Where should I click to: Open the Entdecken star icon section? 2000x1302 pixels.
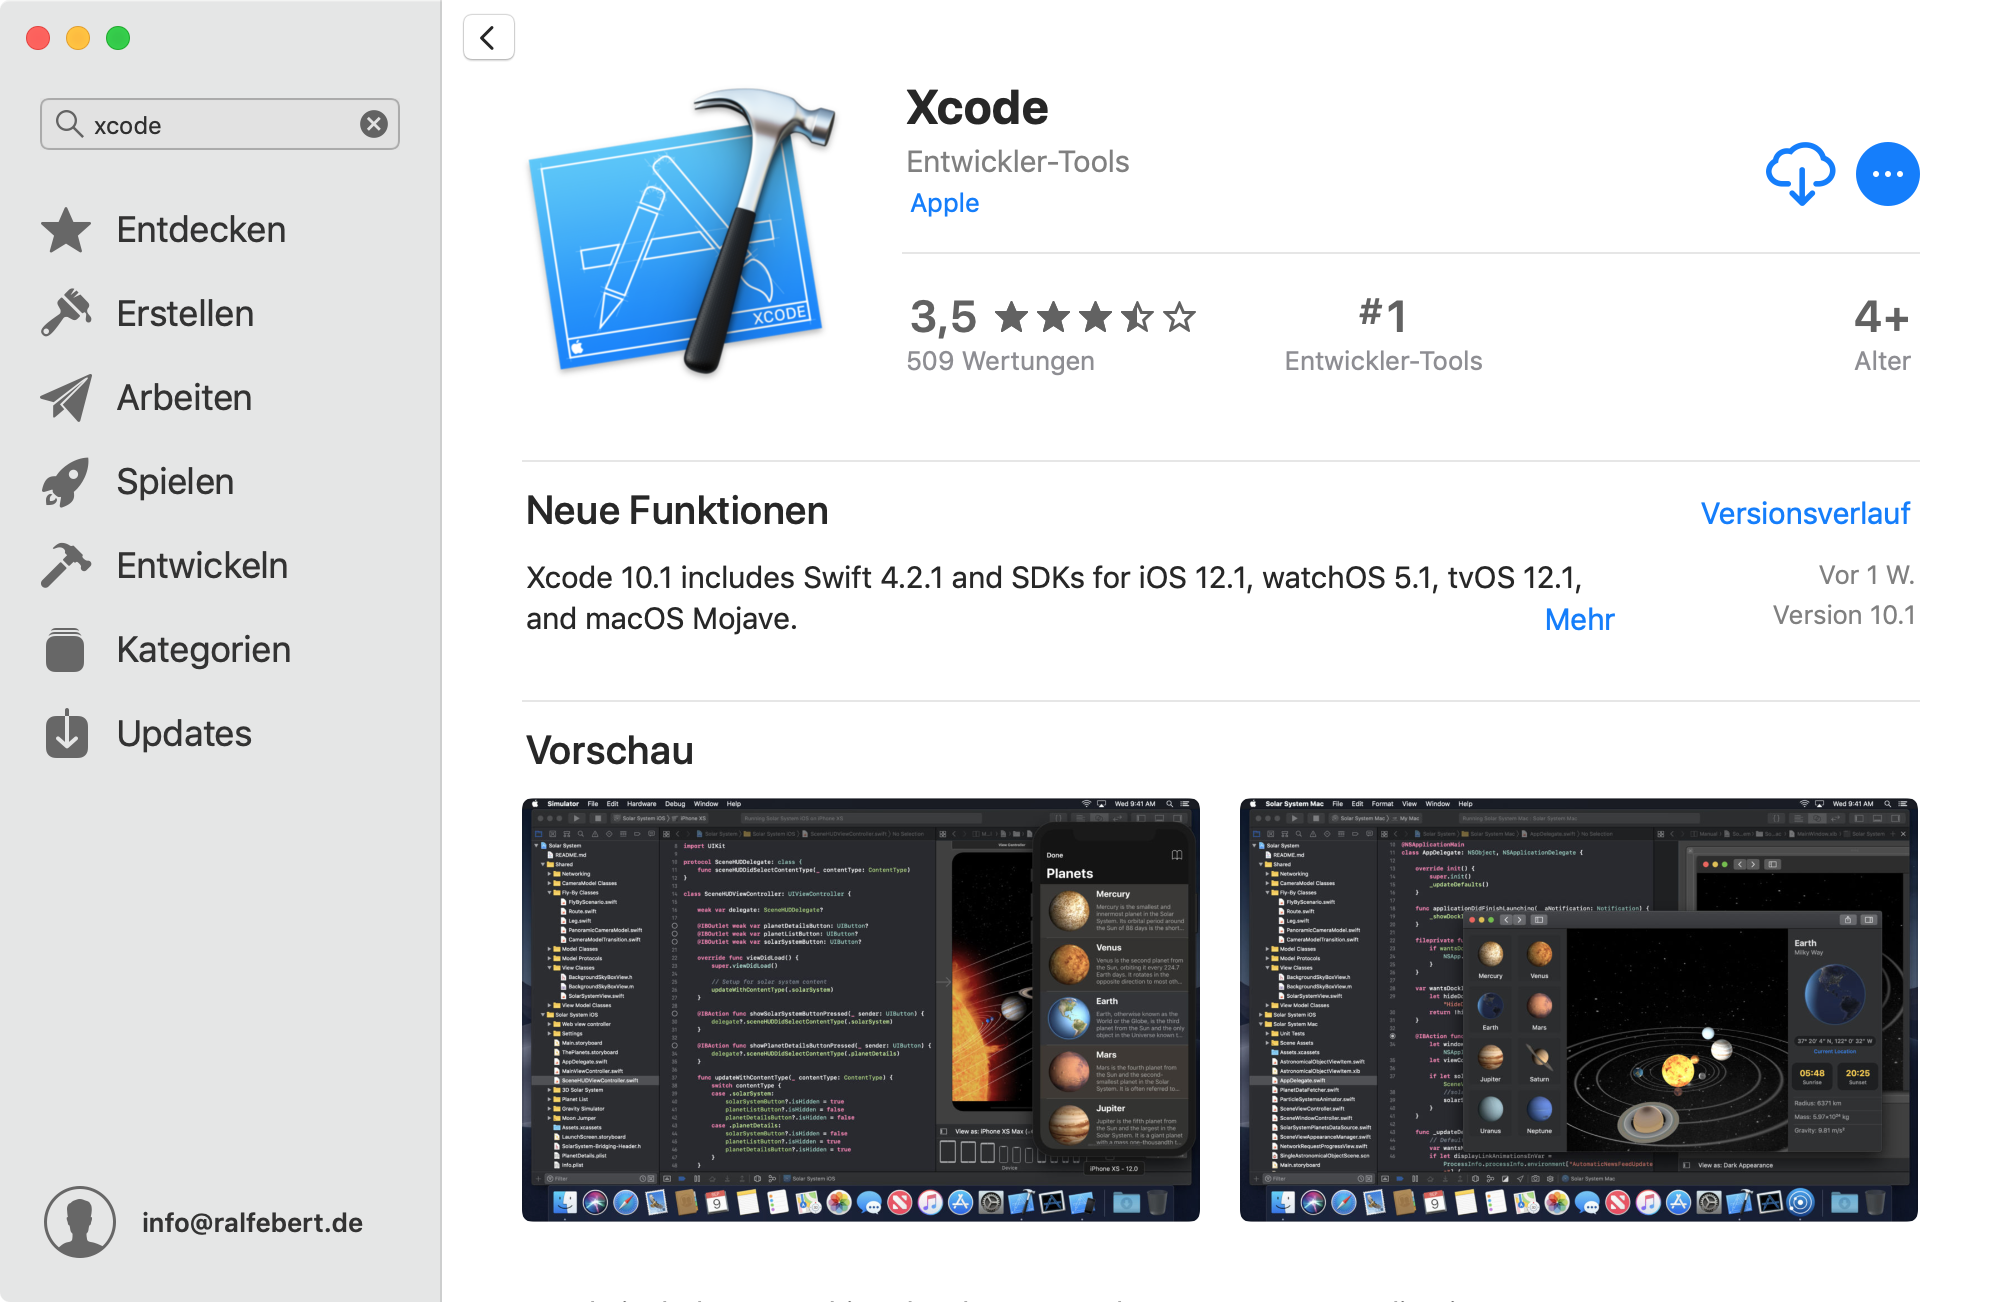(66, 230)
